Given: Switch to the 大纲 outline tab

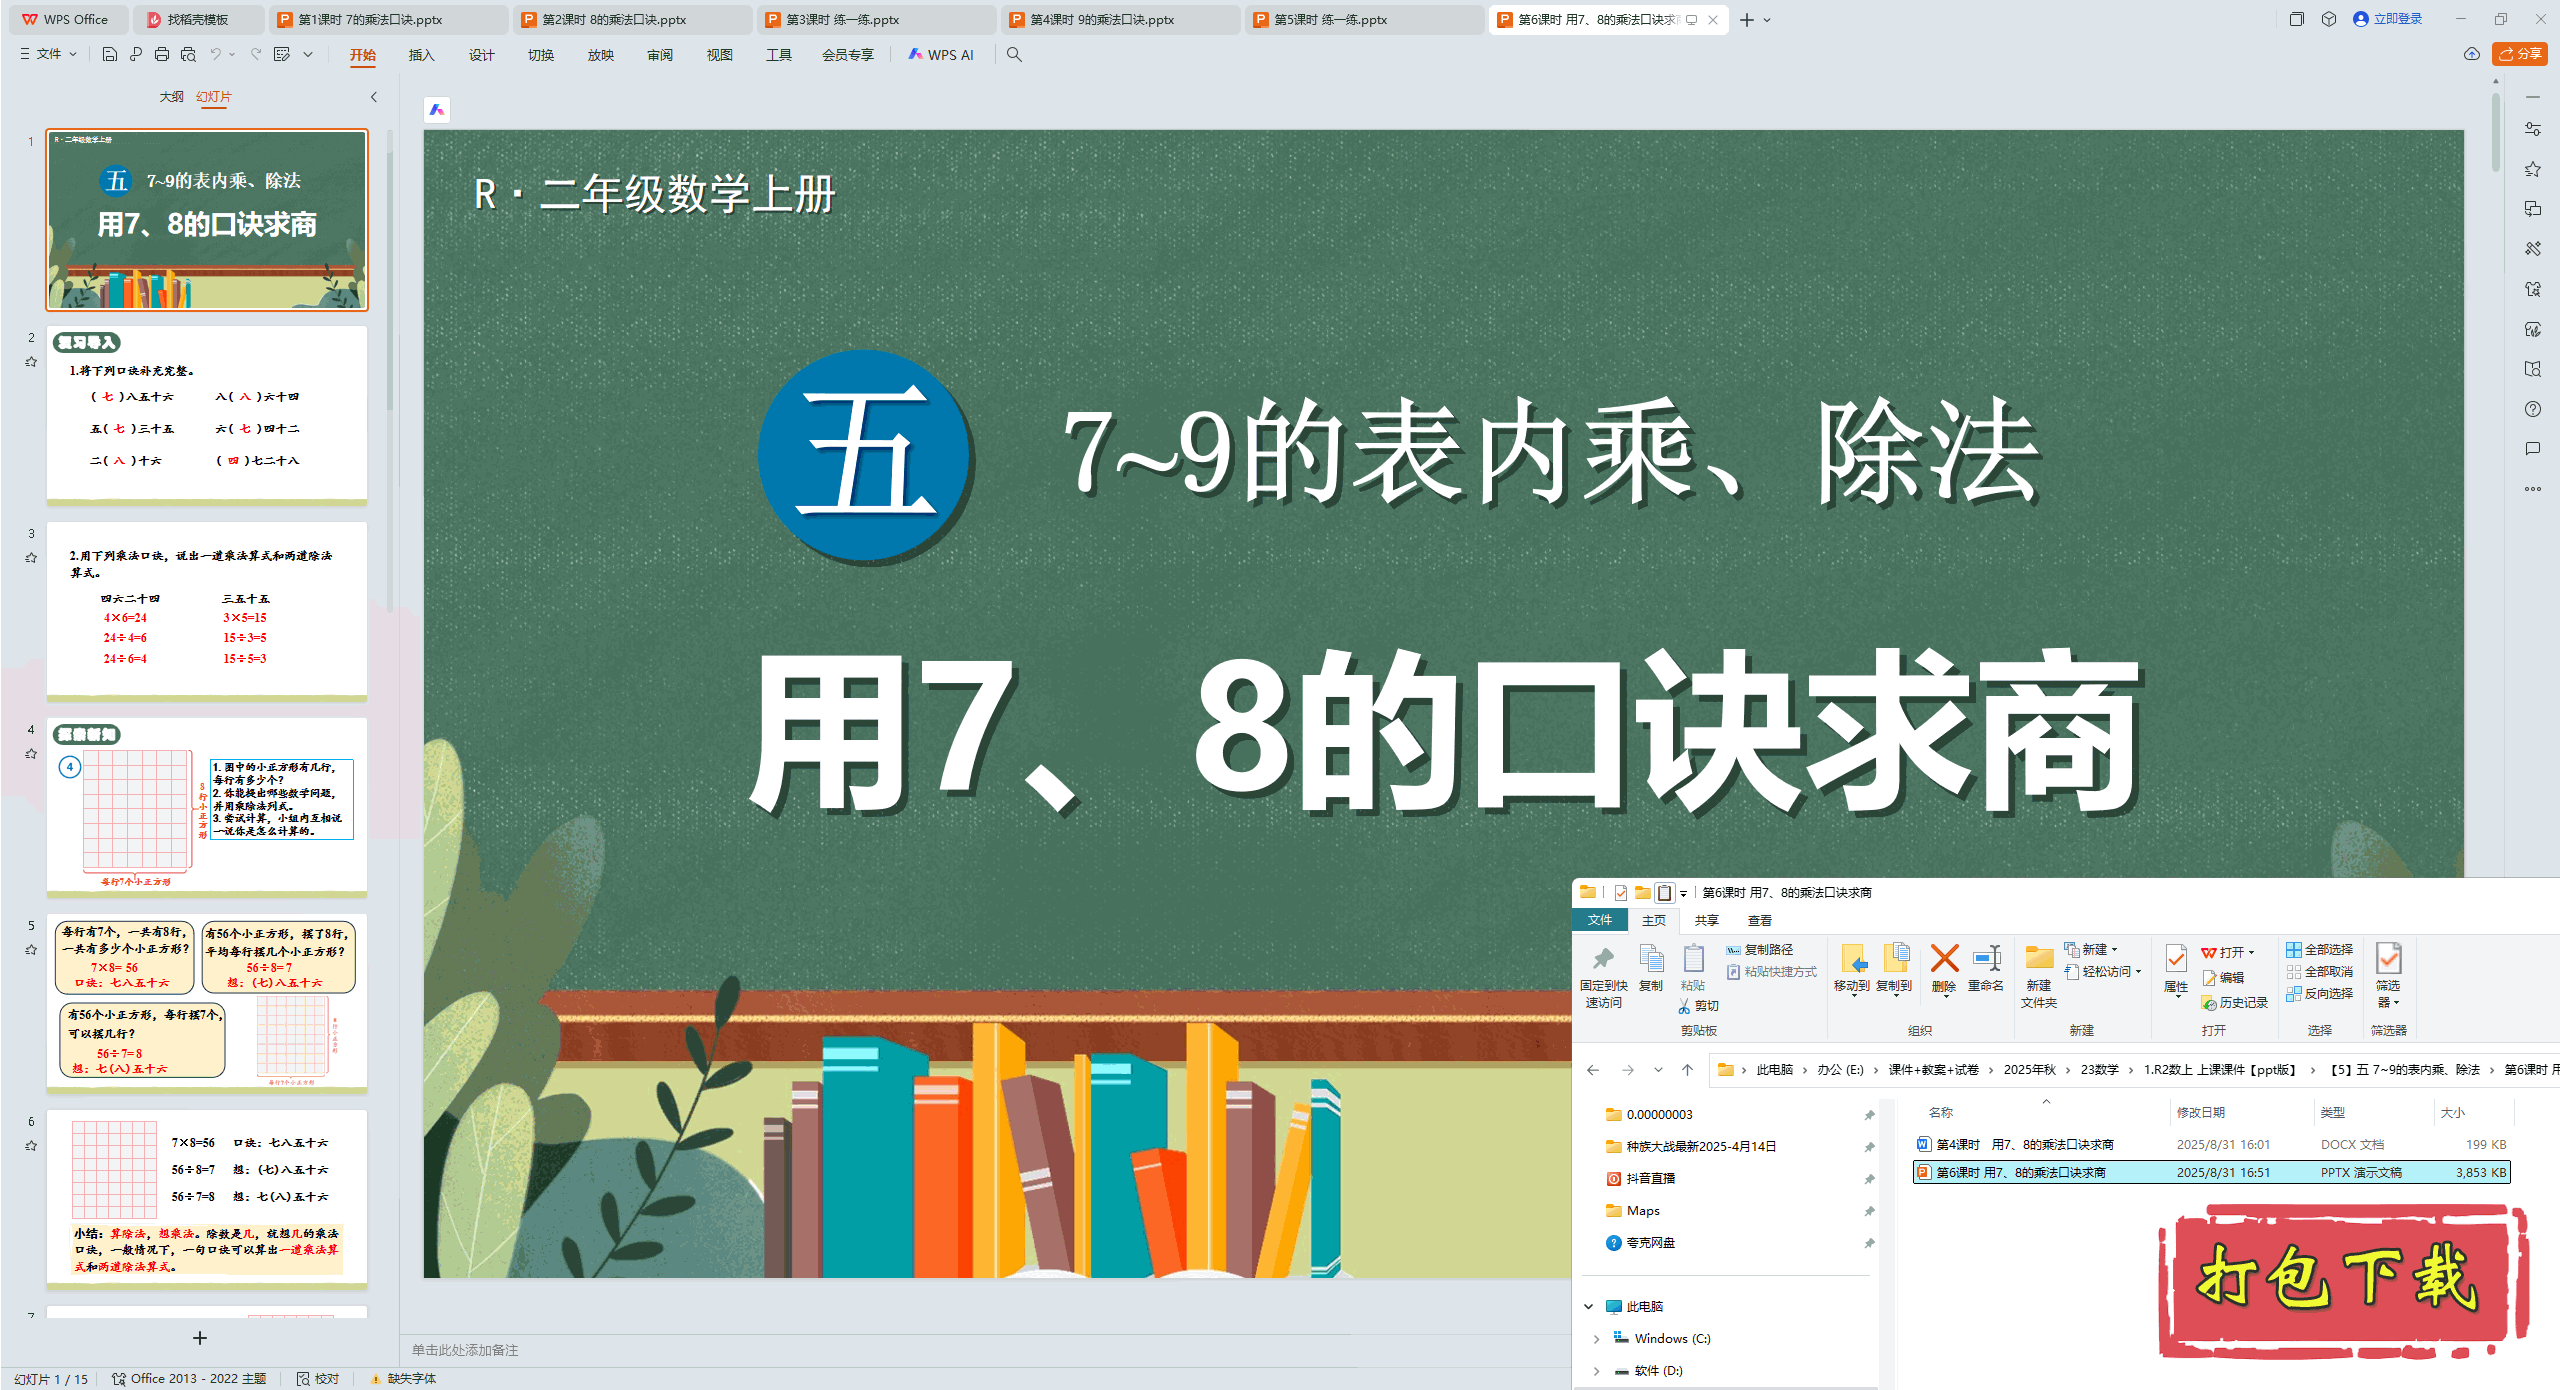Looking at the screenshot, I should [x=171, y=97].
